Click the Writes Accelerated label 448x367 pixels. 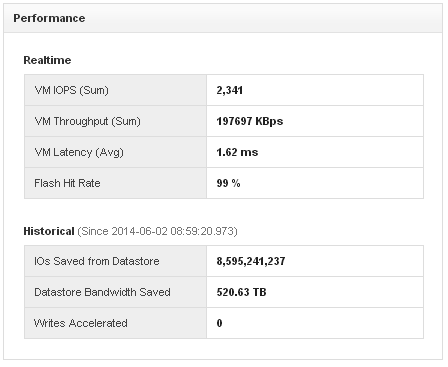click(81, 323)
